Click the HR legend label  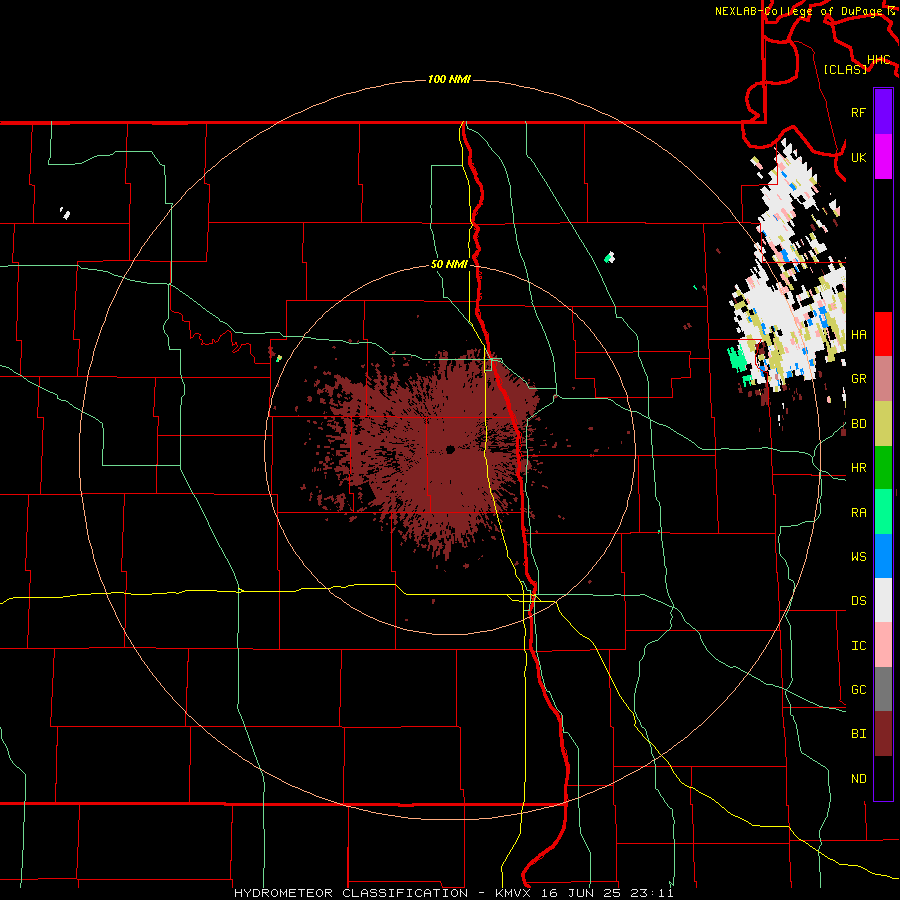(858, 468)
